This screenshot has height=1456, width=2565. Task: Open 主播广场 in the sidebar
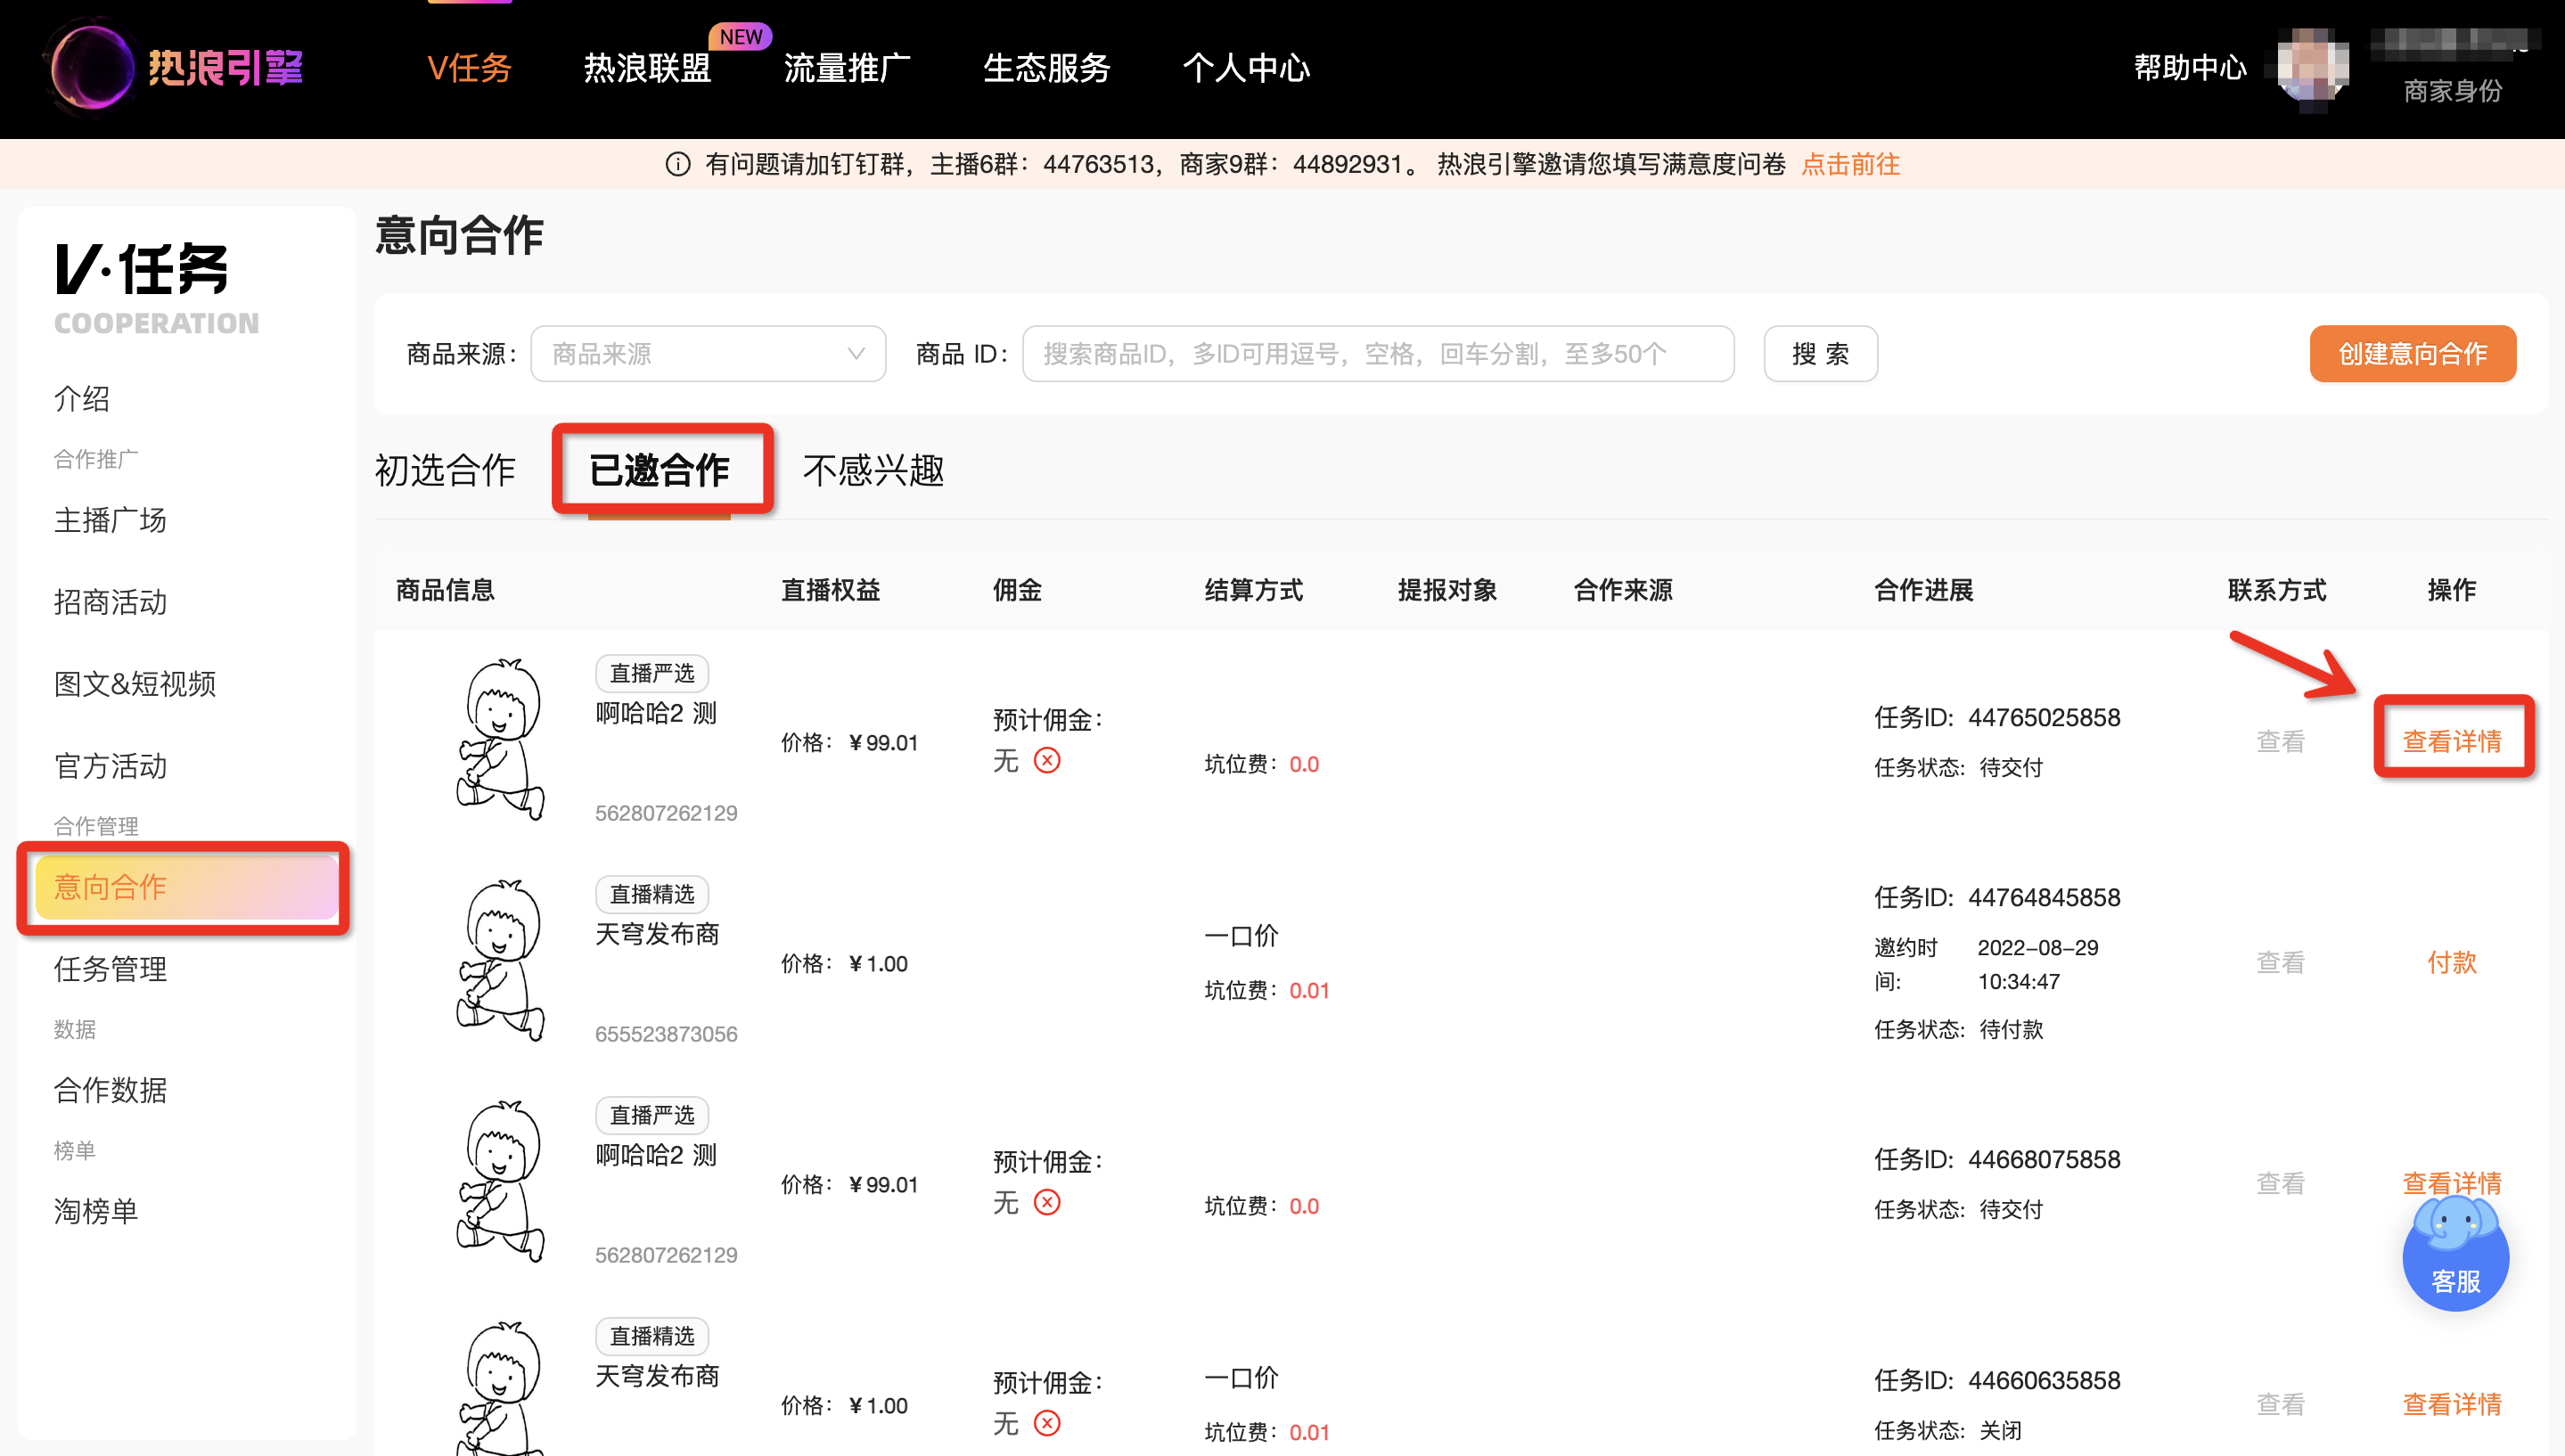[x=110, y=520]
